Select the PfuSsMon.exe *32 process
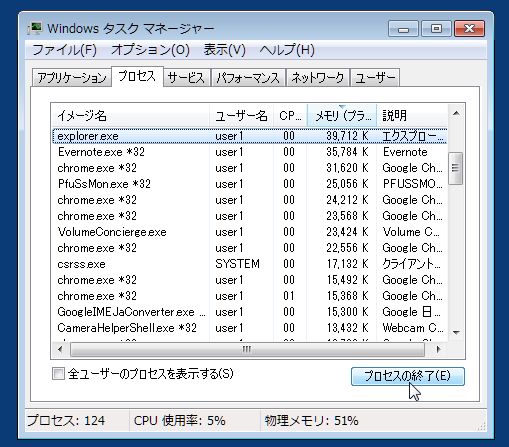The height and width of the screenshot is (447, 509). pos(249,184)
